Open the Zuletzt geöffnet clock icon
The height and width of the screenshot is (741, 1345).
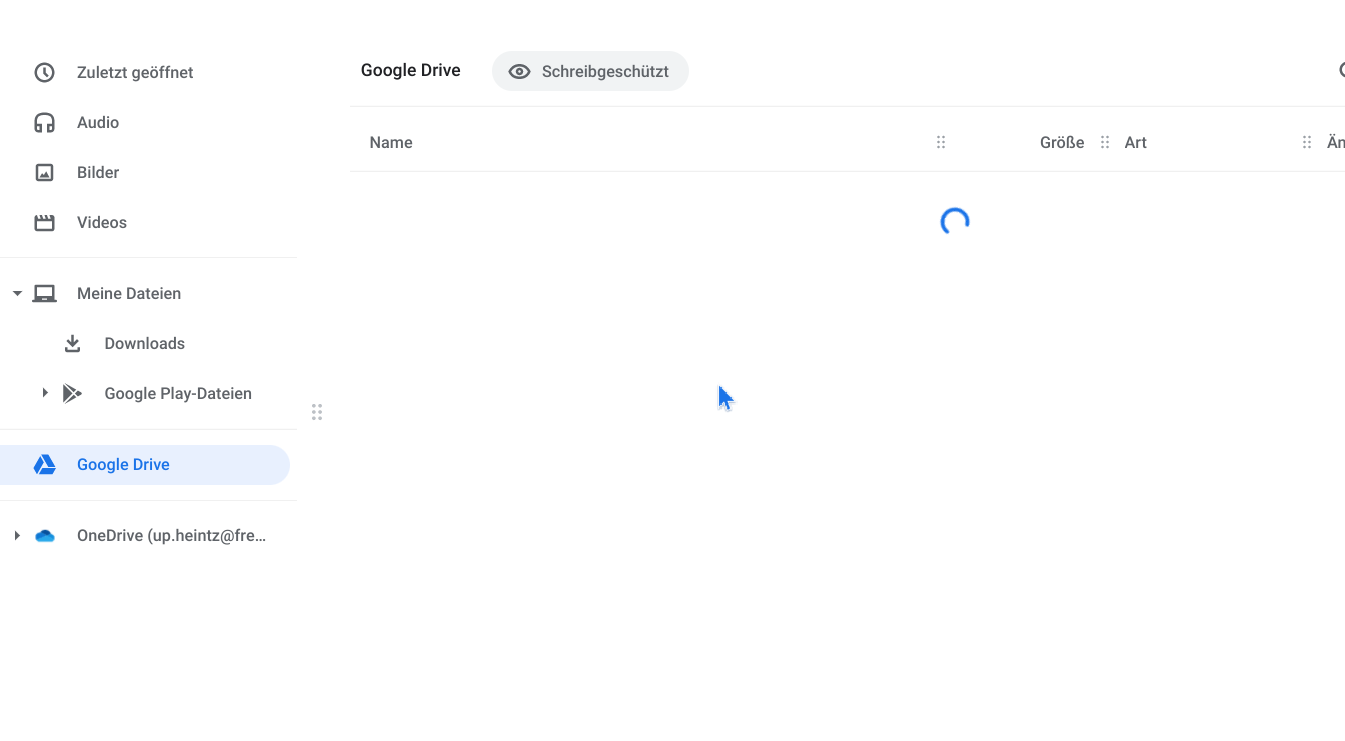[44, 72]
